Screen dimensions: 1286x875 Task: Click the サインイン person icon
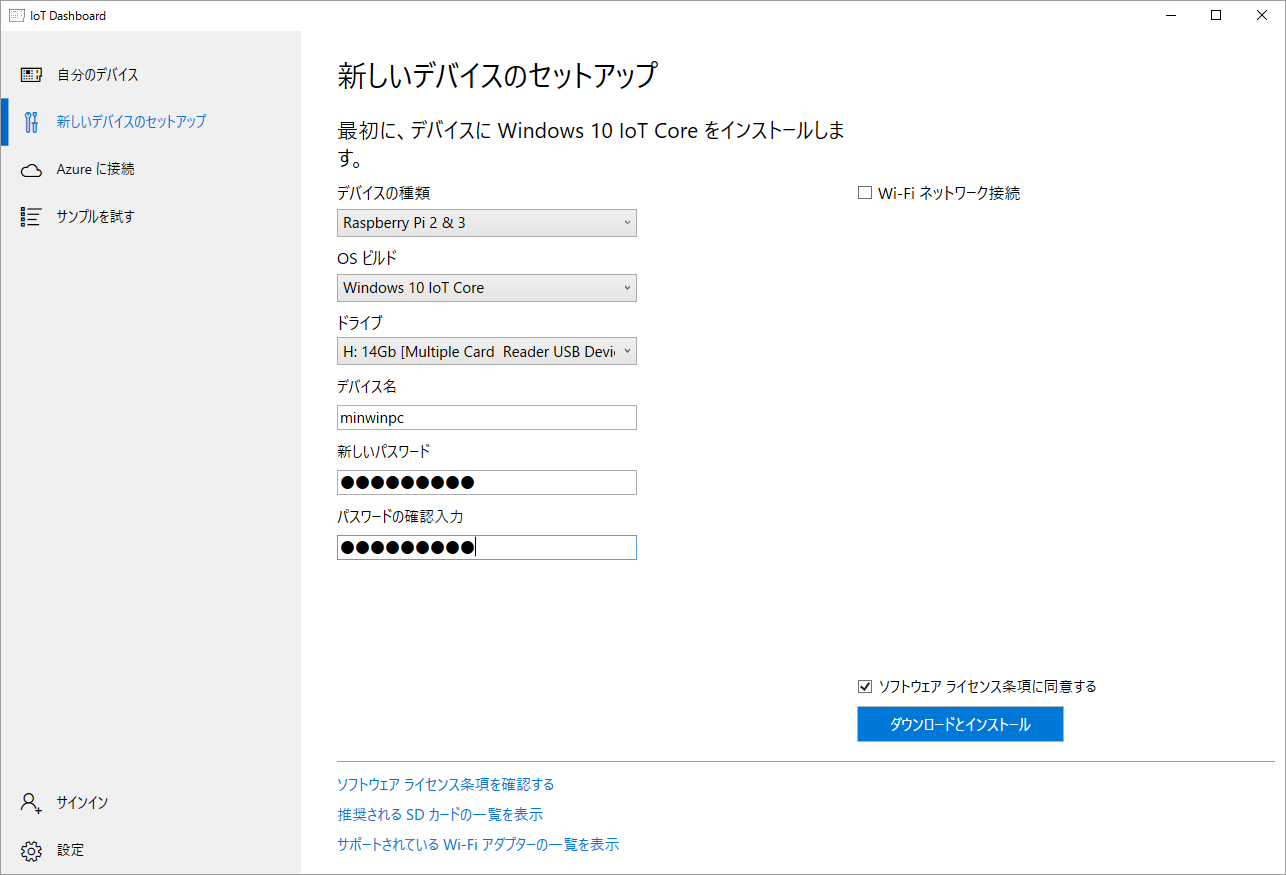pos(31,803)
